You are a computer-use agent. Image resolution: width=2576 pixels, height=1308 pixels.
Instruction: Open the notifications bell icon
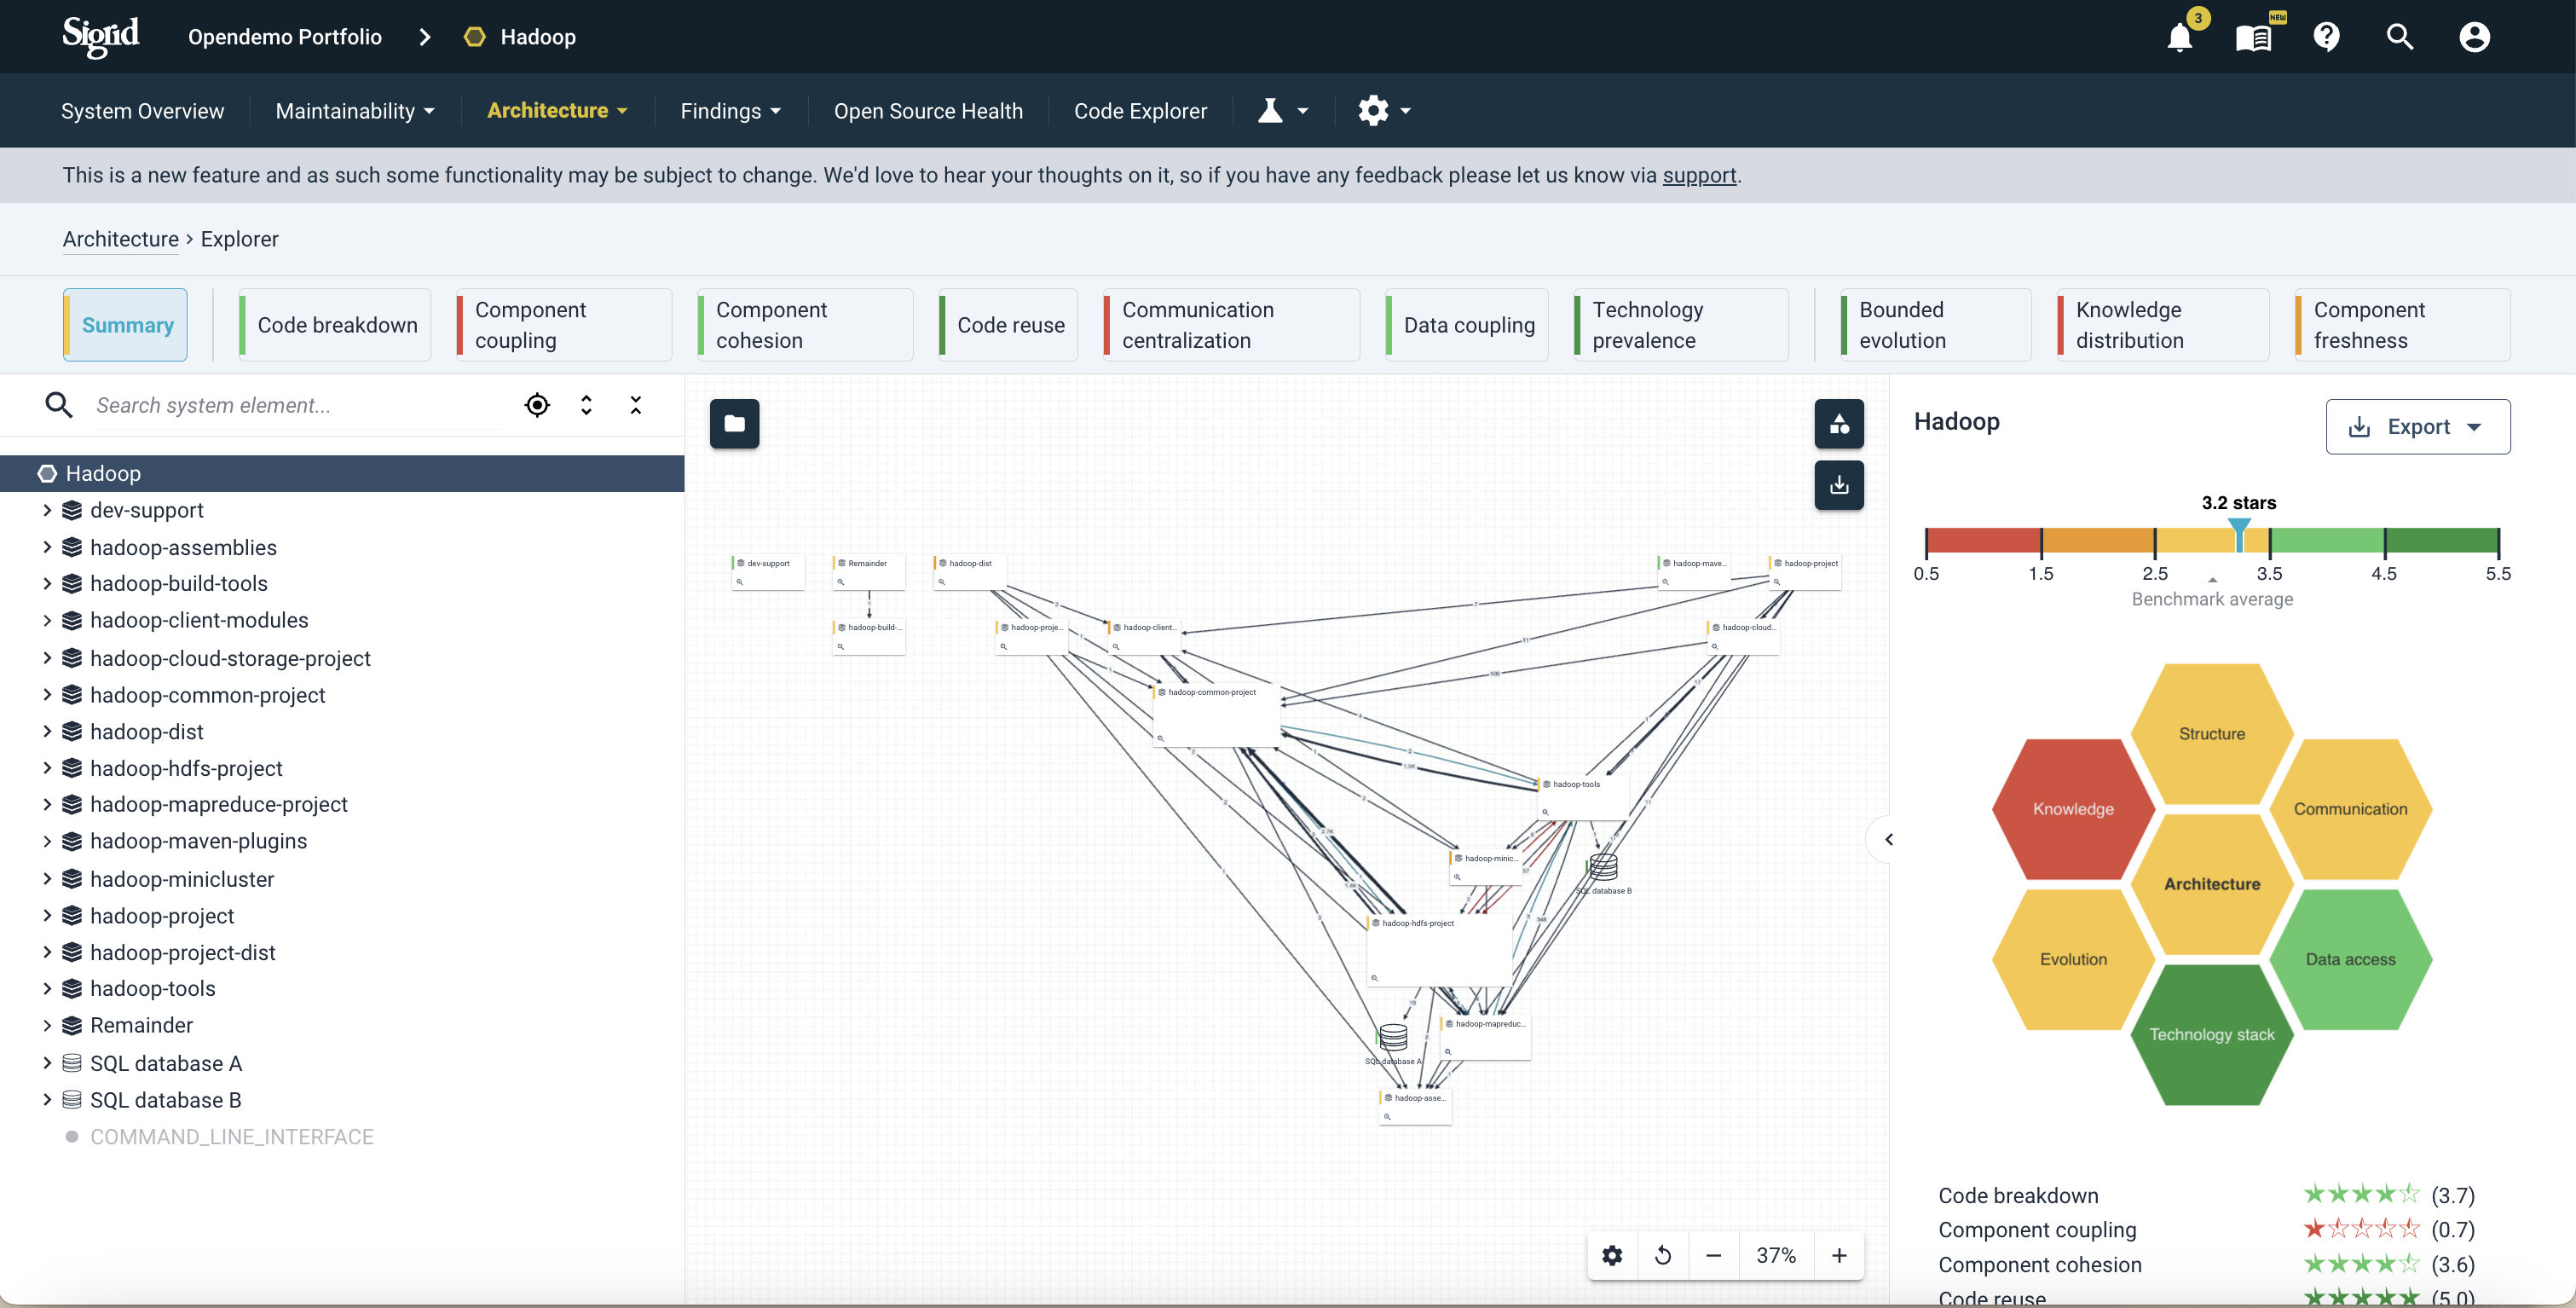pyautogui.click(x=2179, y=37)
